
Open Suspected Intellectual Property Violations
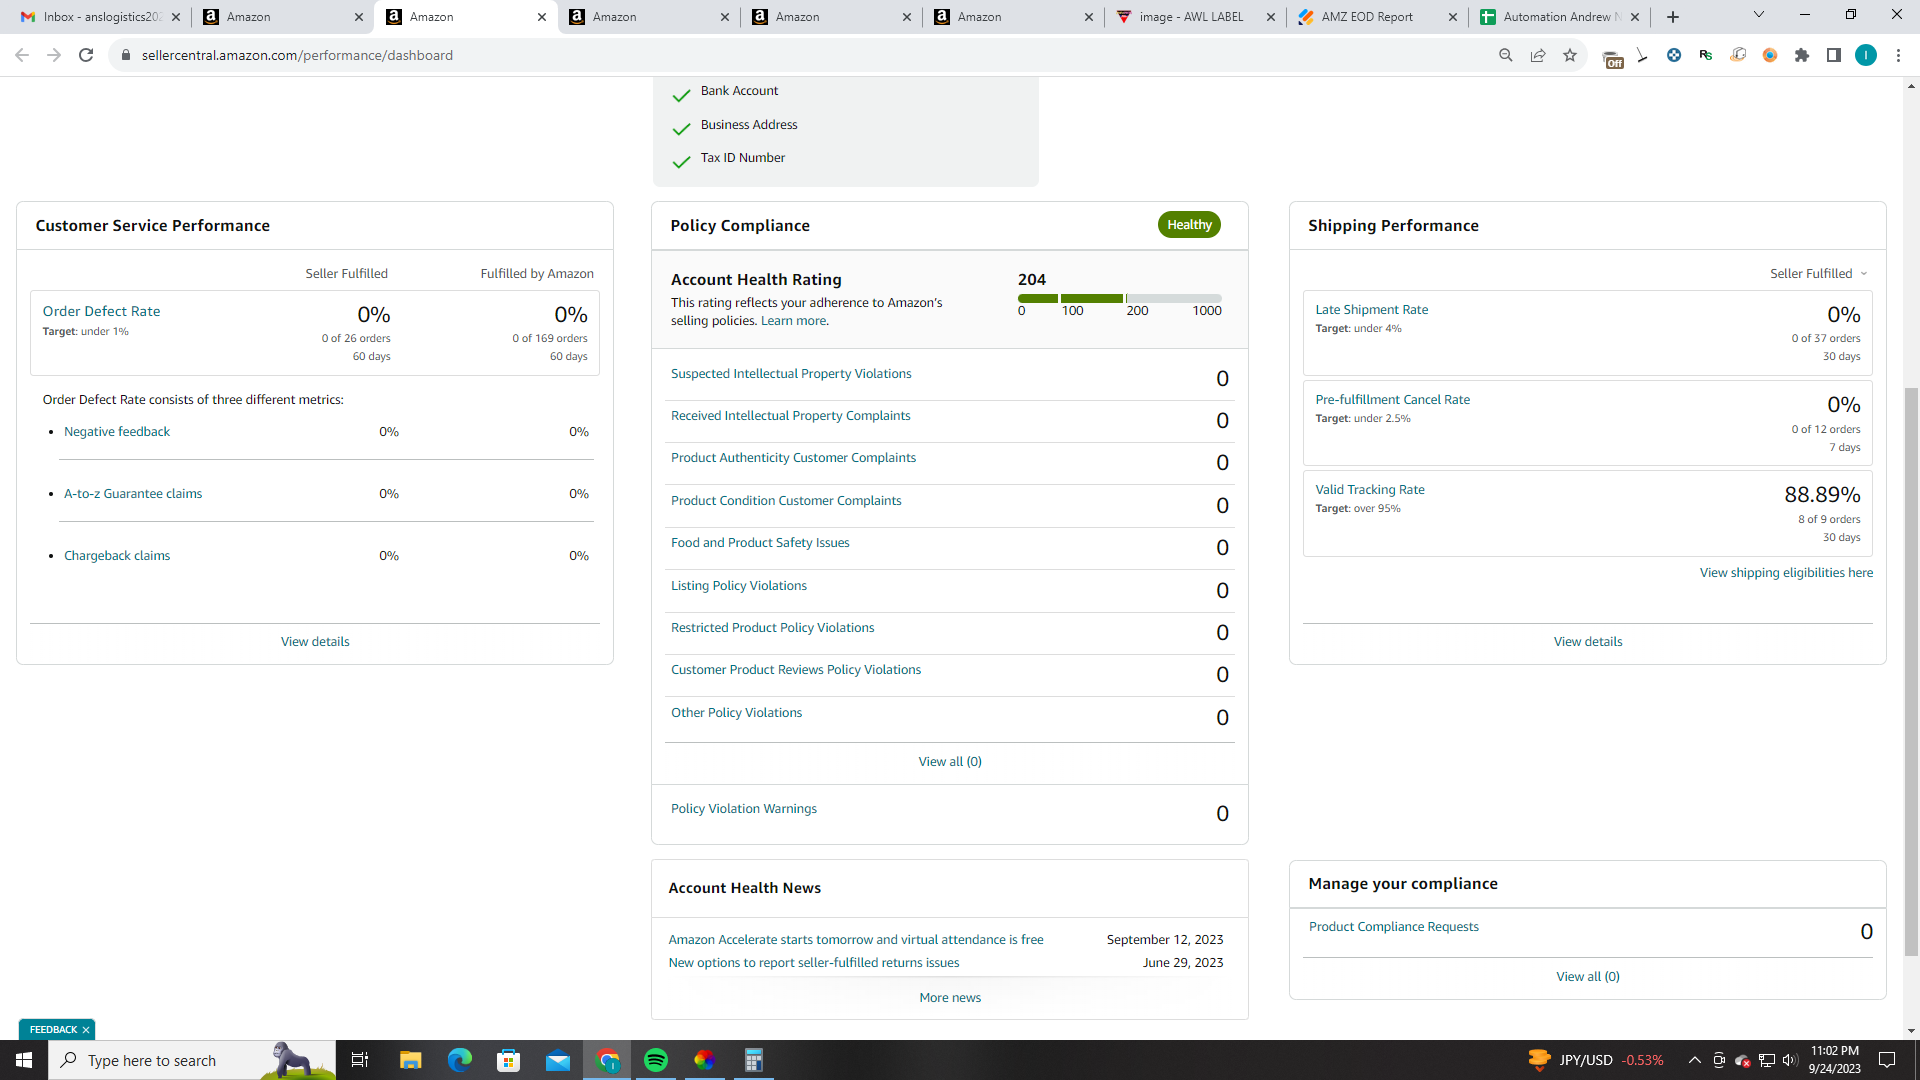coord(791,373)
